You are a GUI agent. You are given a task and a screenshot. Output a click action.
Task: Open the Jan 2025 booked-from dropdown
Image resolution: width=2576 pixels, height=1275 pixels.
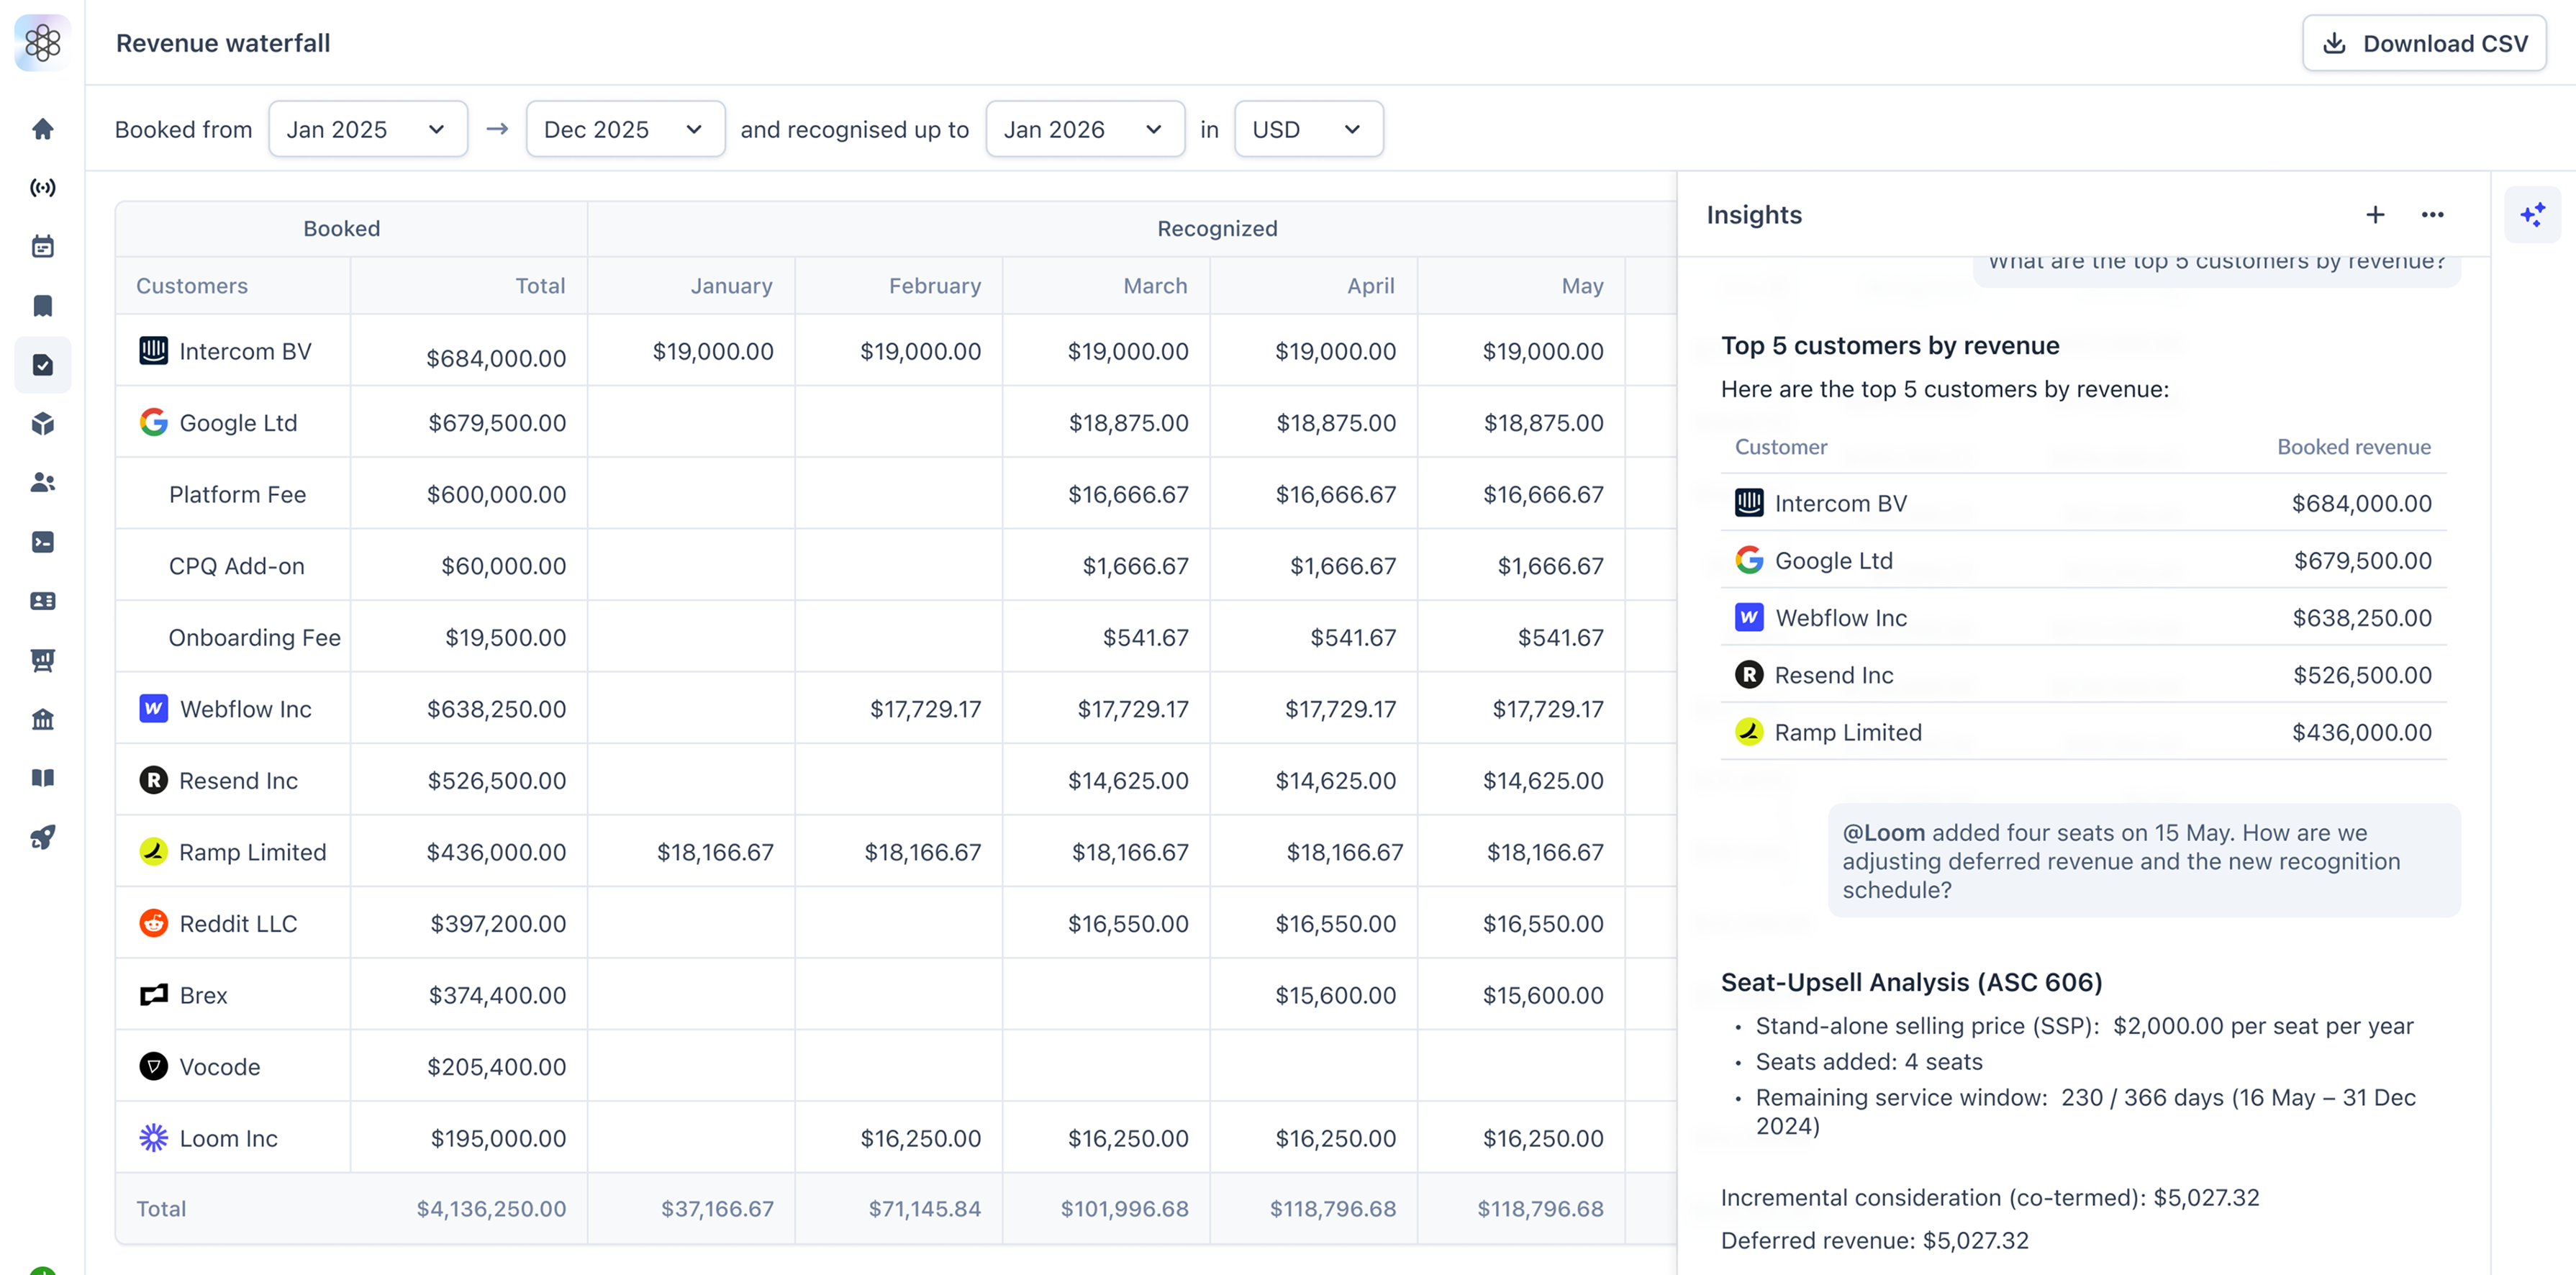[367, 128]
